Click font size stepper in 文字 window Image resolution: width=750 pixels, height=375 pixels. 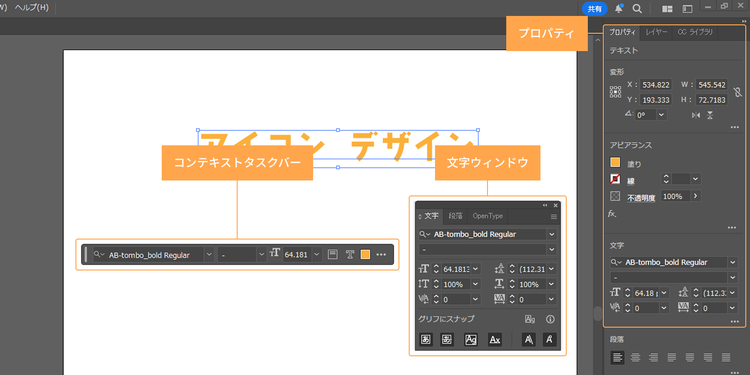click(436, 269)
